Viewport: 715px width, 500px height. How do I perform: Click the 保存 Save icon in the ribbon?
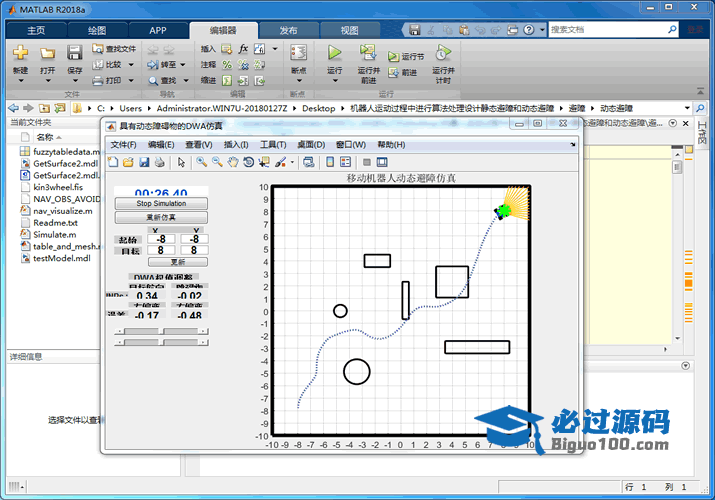point(75,53)
